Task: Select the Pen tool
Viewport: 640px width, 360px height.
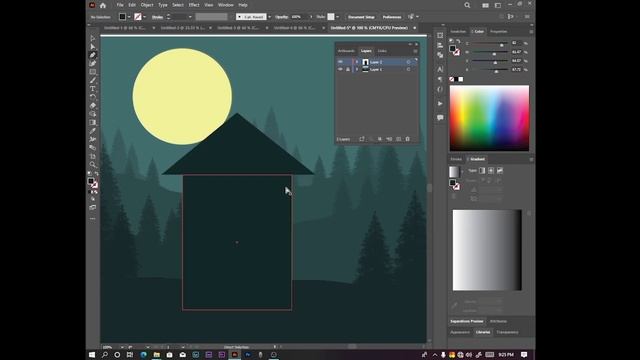Action: (x=93, y=55)
